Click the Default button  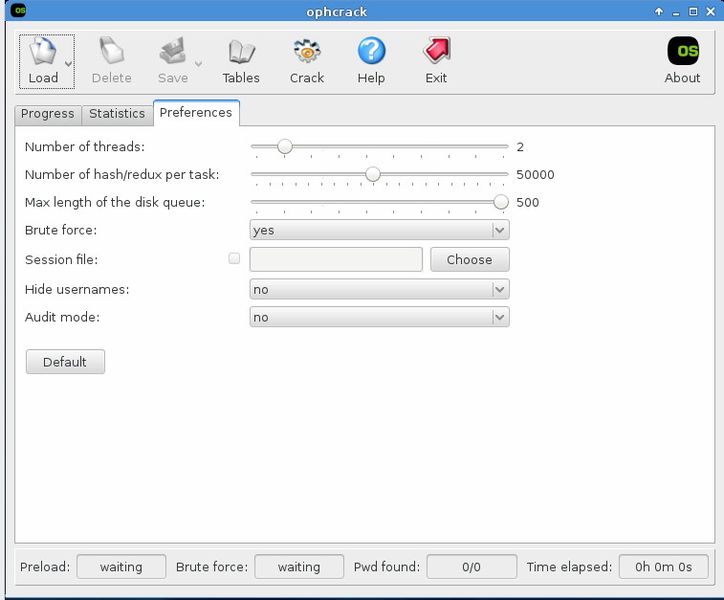(65, 362)
